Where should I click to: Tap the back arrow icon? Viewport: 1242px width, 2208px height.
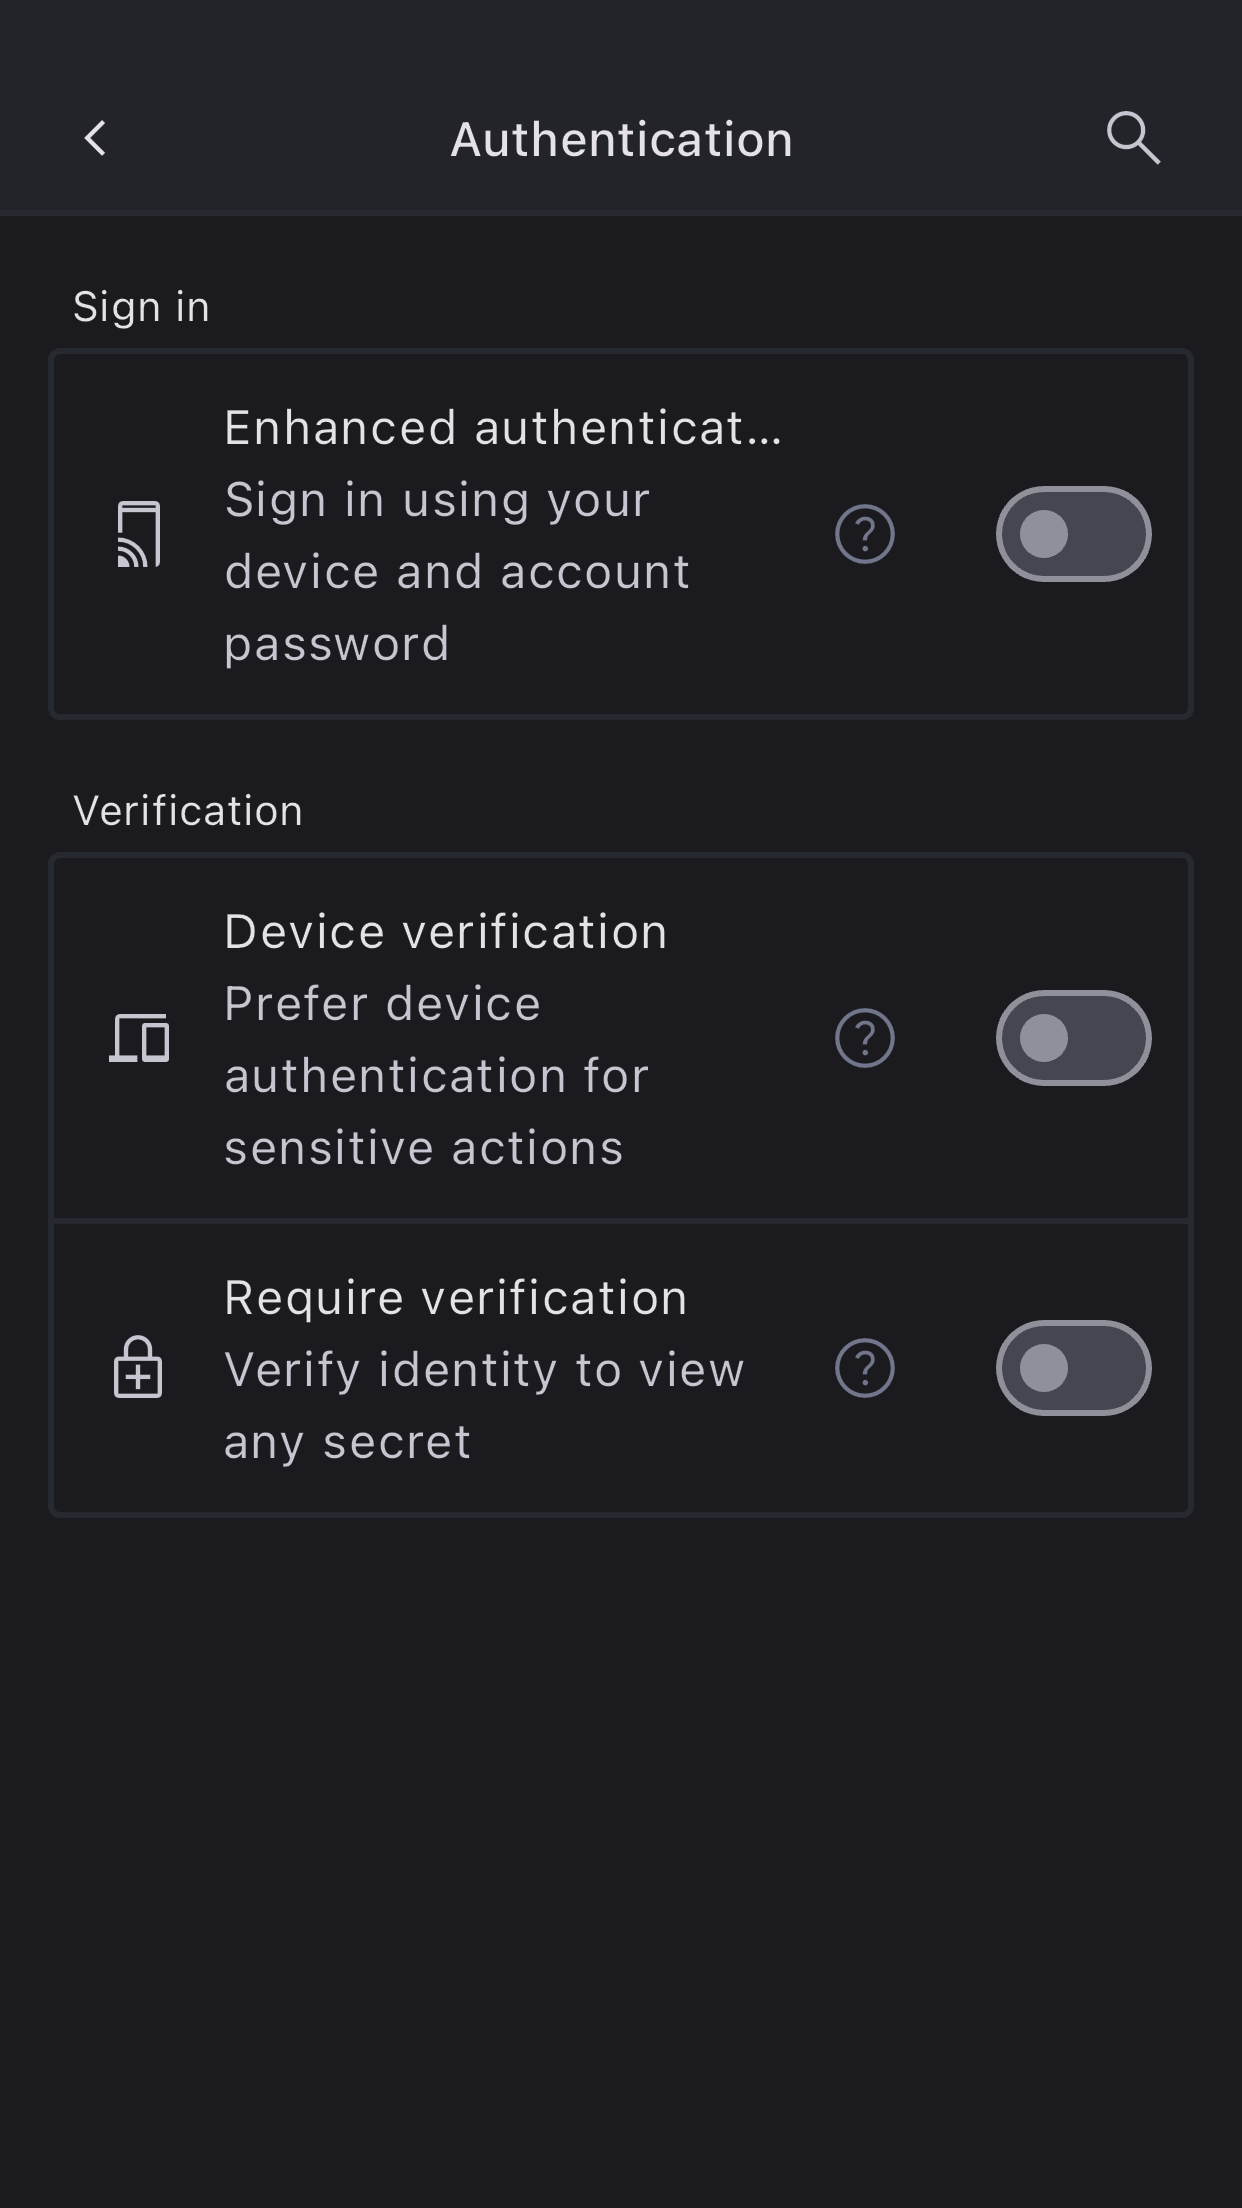coord(96,139)
